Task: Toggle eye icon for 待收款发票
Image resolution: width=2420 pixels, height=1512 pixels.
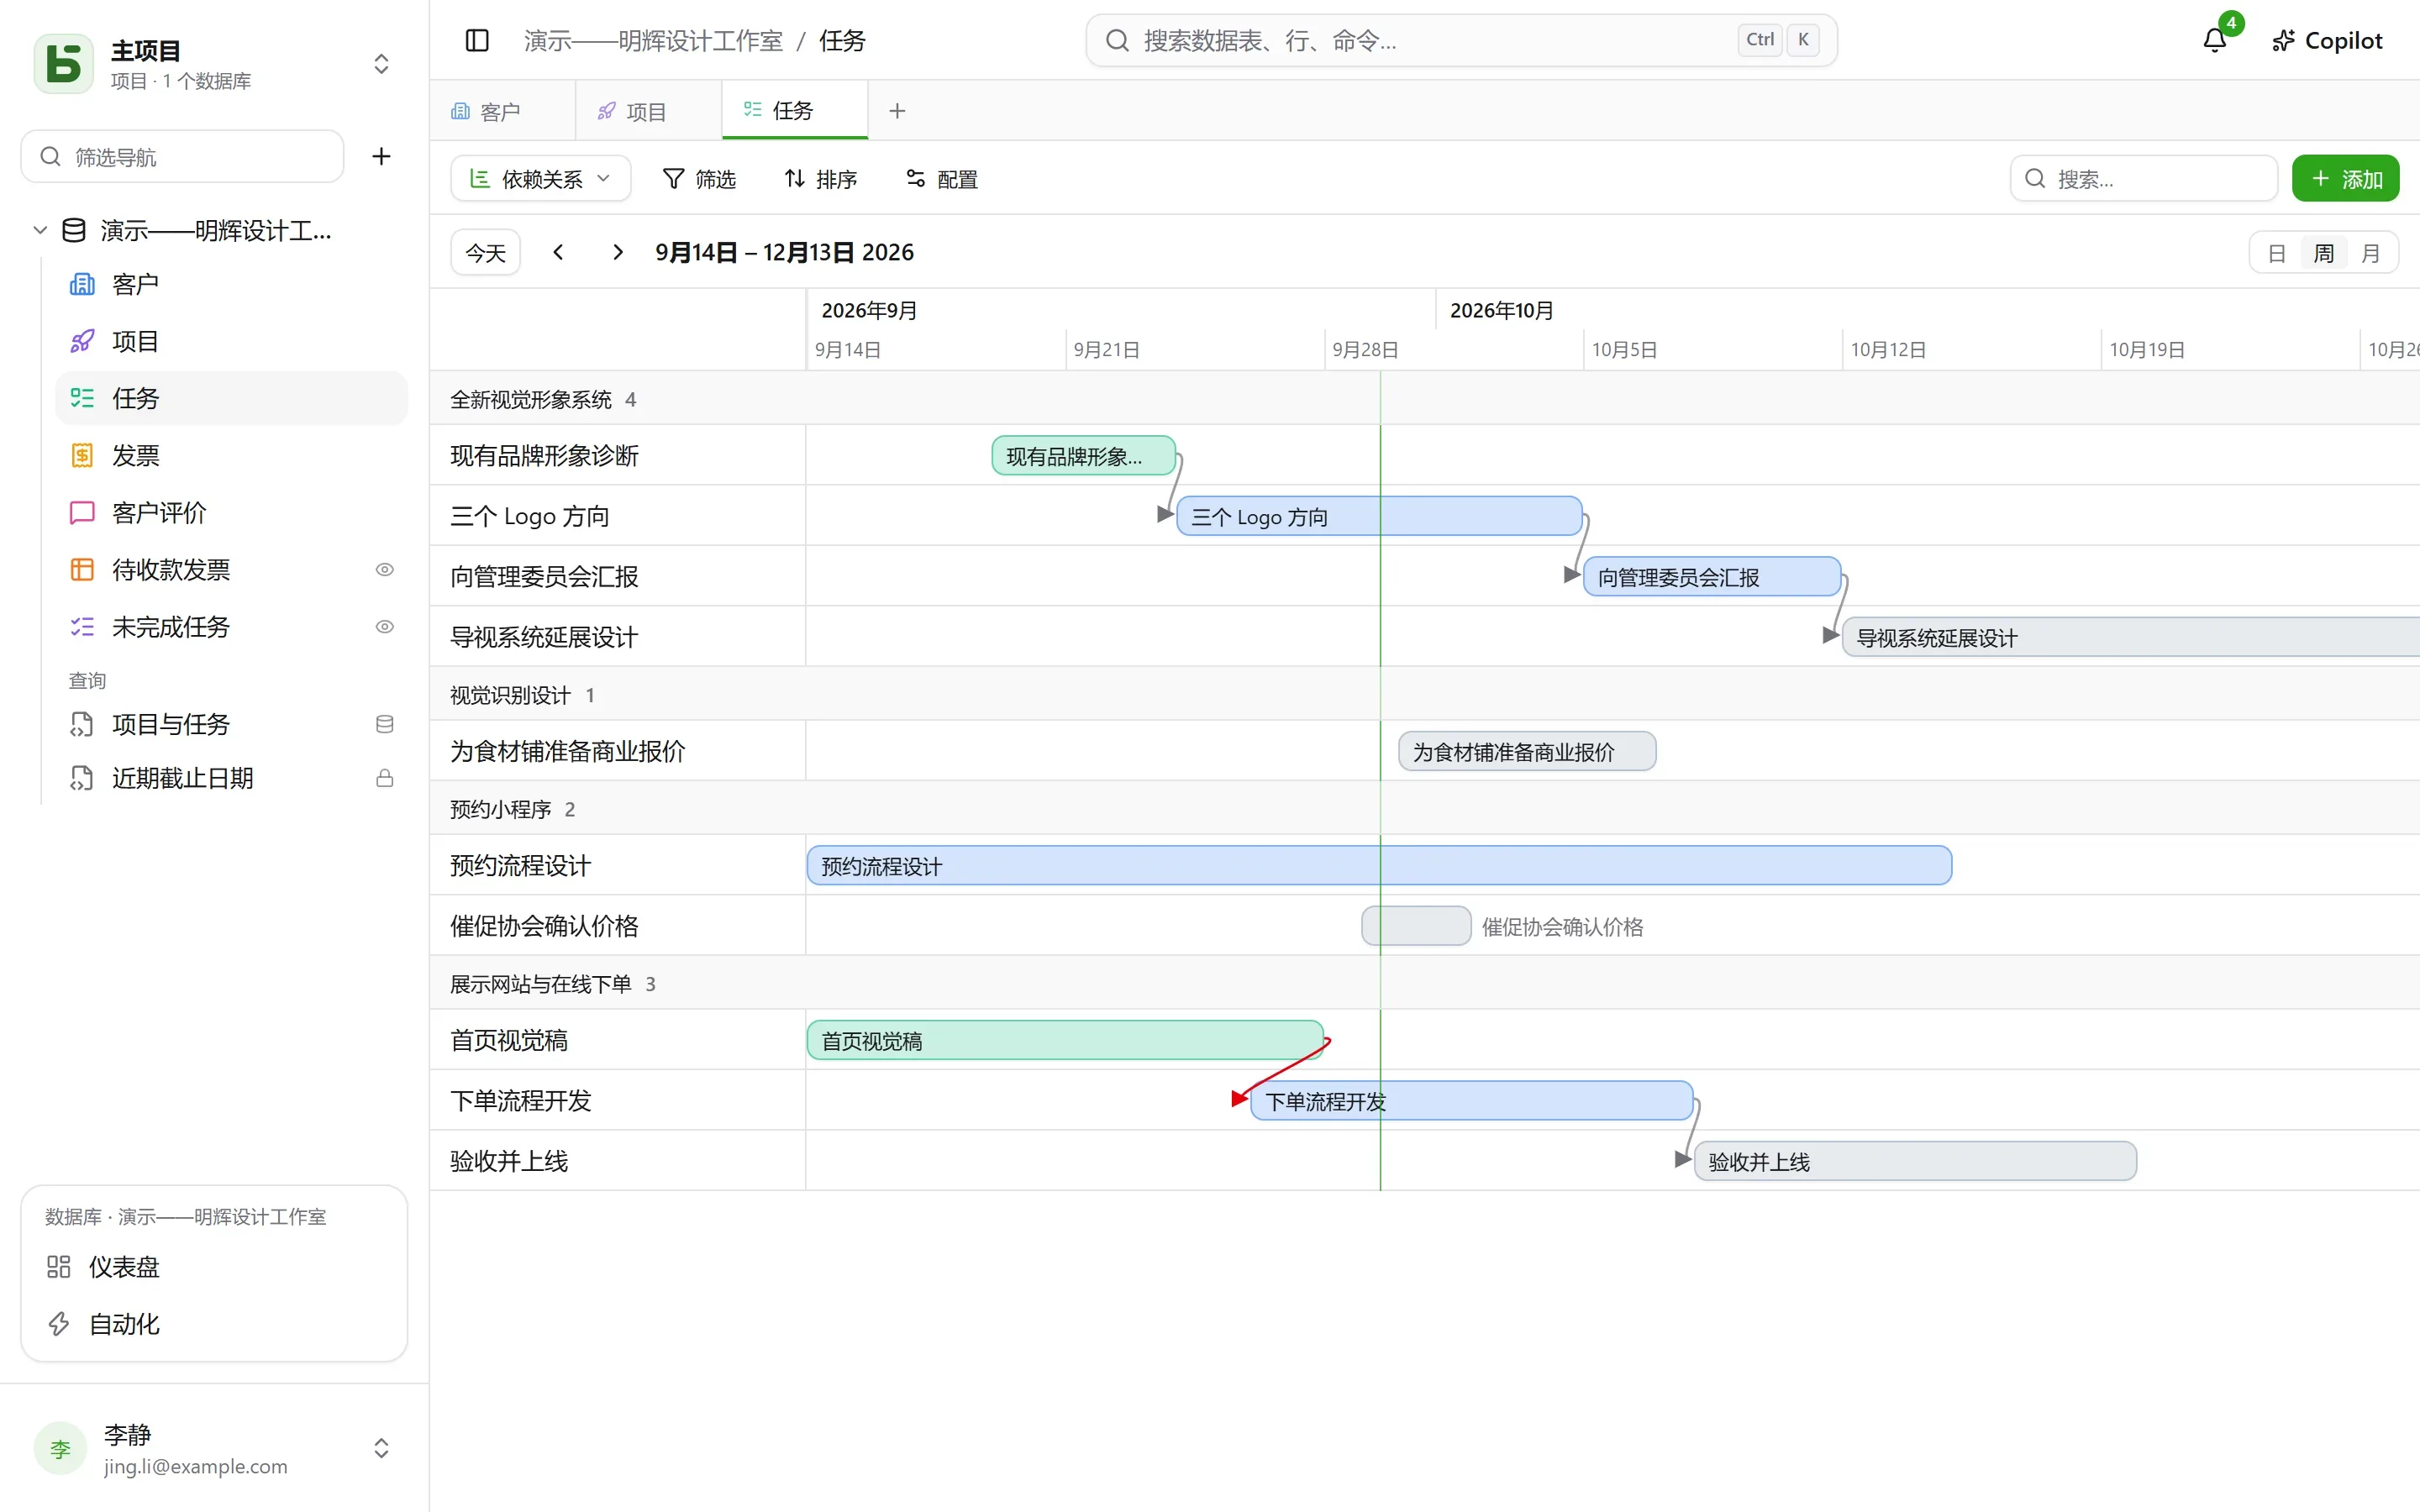Action: click(x=384, y=569)
